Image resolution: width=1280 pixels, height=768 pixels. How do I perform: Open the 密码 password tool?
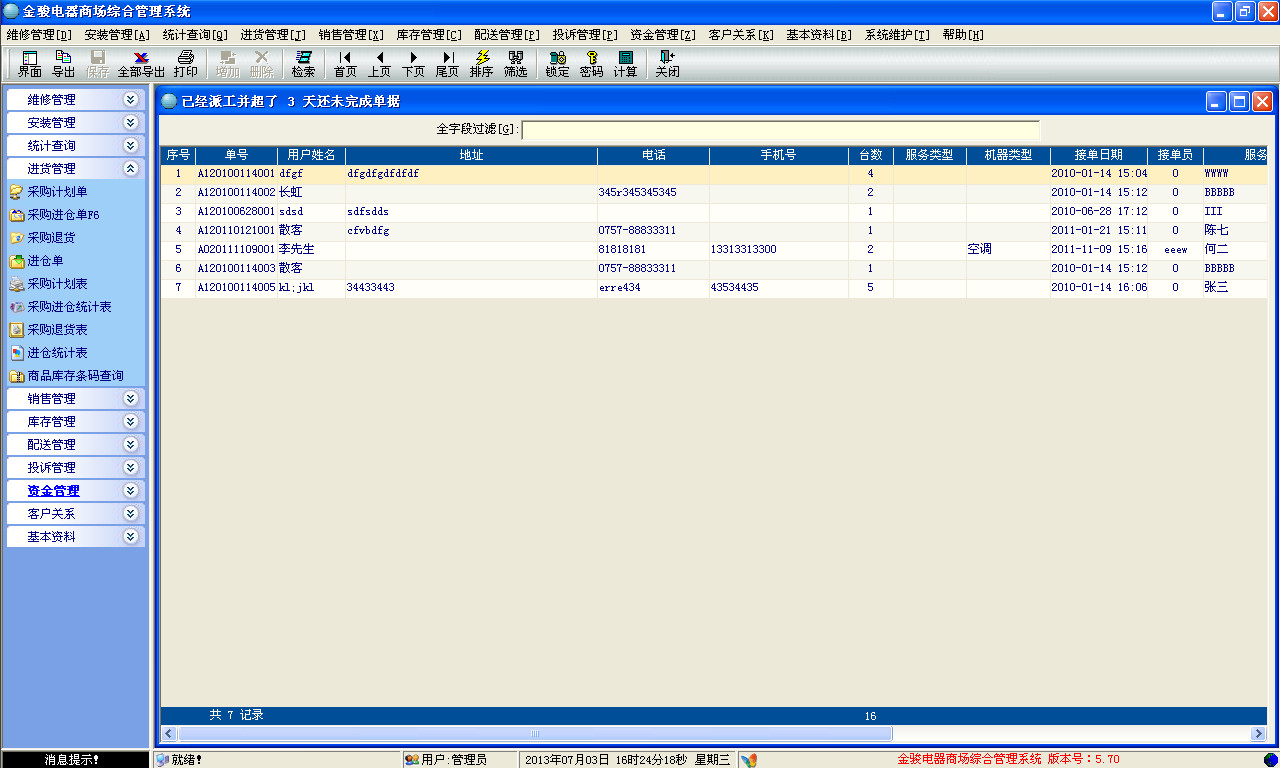coord(591,64)
